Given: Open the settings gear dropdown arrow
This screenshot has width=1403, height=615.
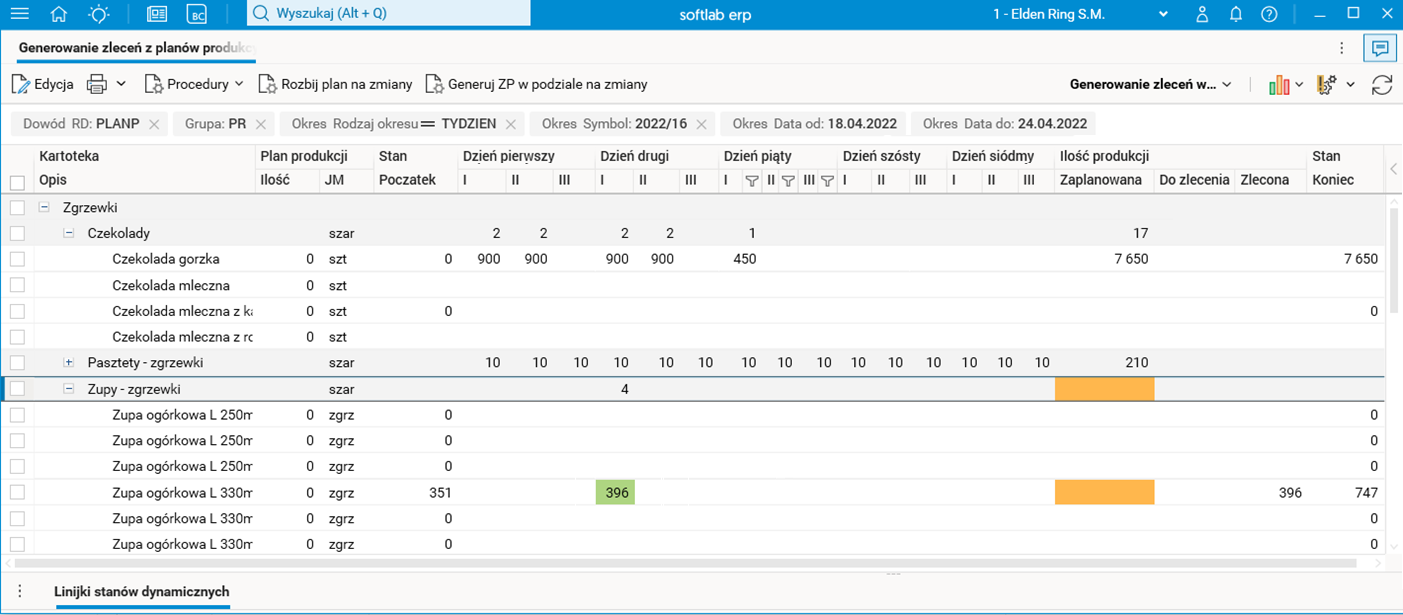Looking at the screenshot, I should tap(1350, 85).
